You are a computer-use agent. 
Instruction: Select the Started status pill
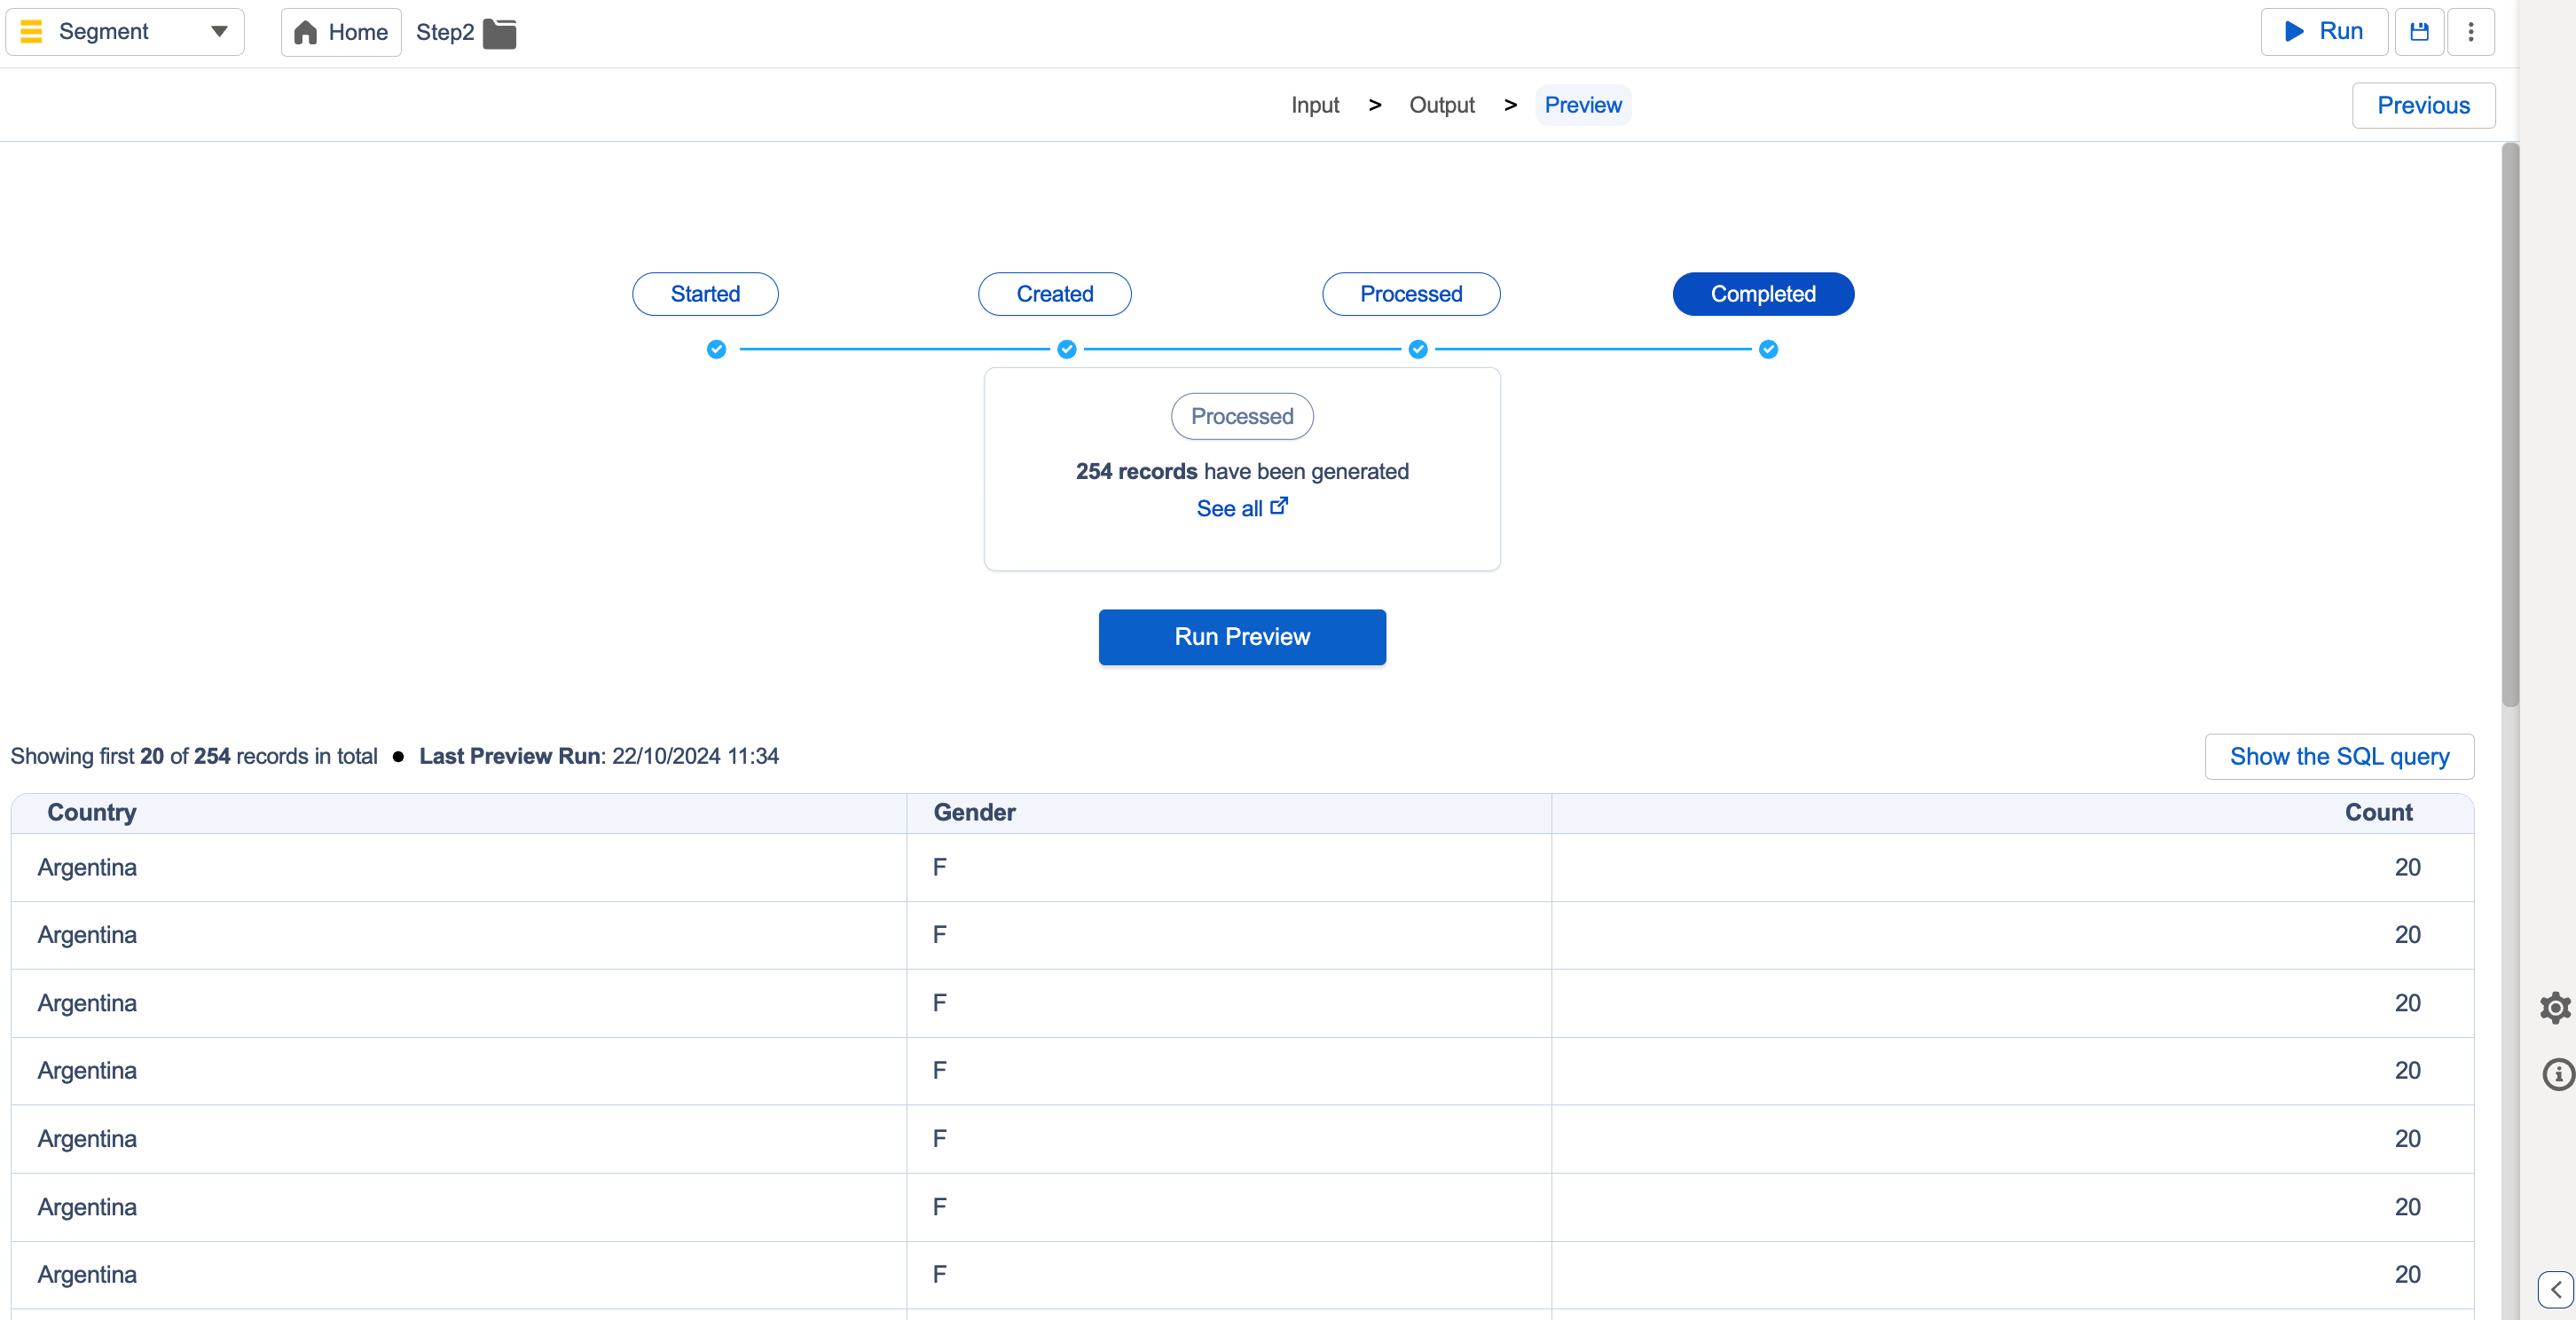705,294
